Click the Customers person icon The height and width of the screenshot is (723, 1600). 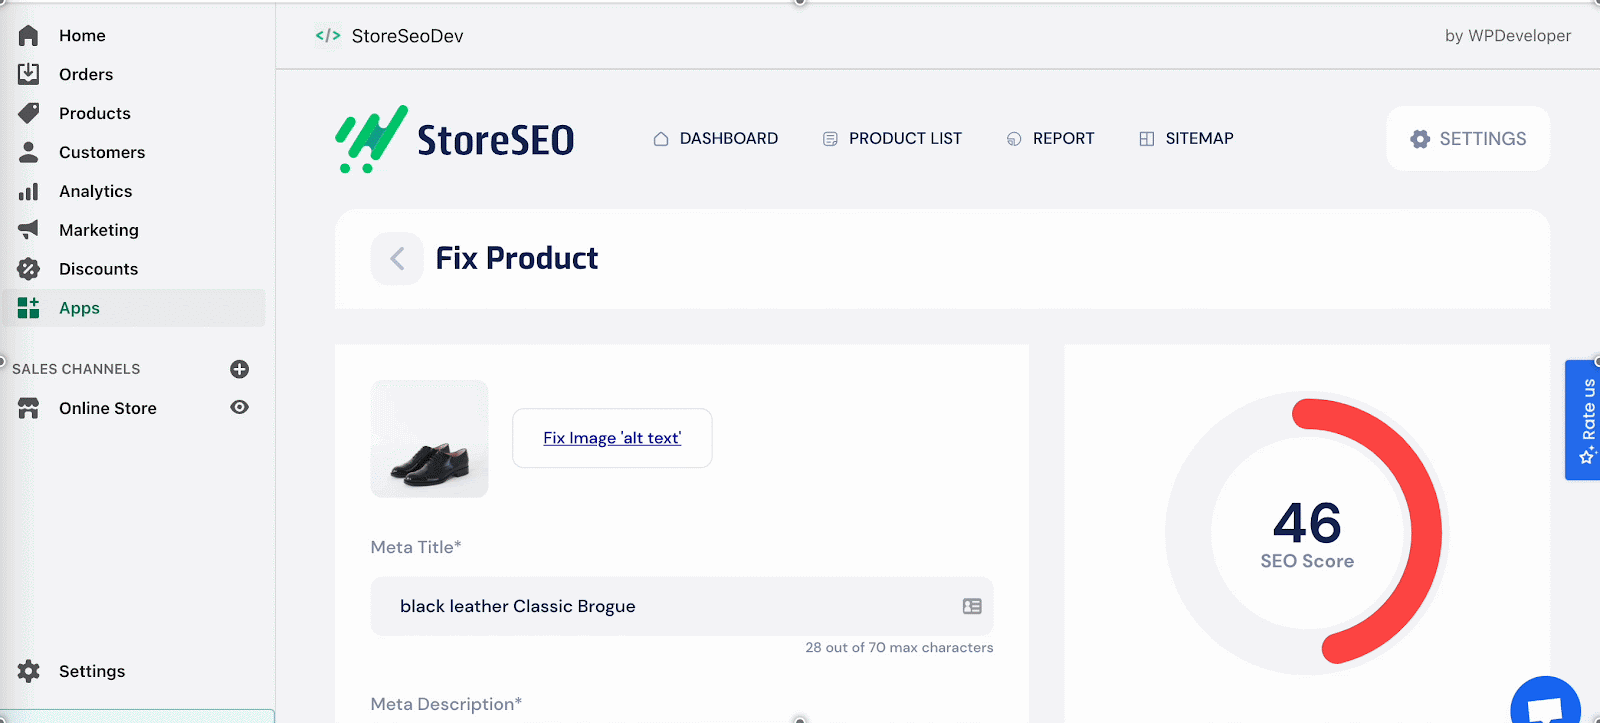pyautogui.click(x=28, y=152)
